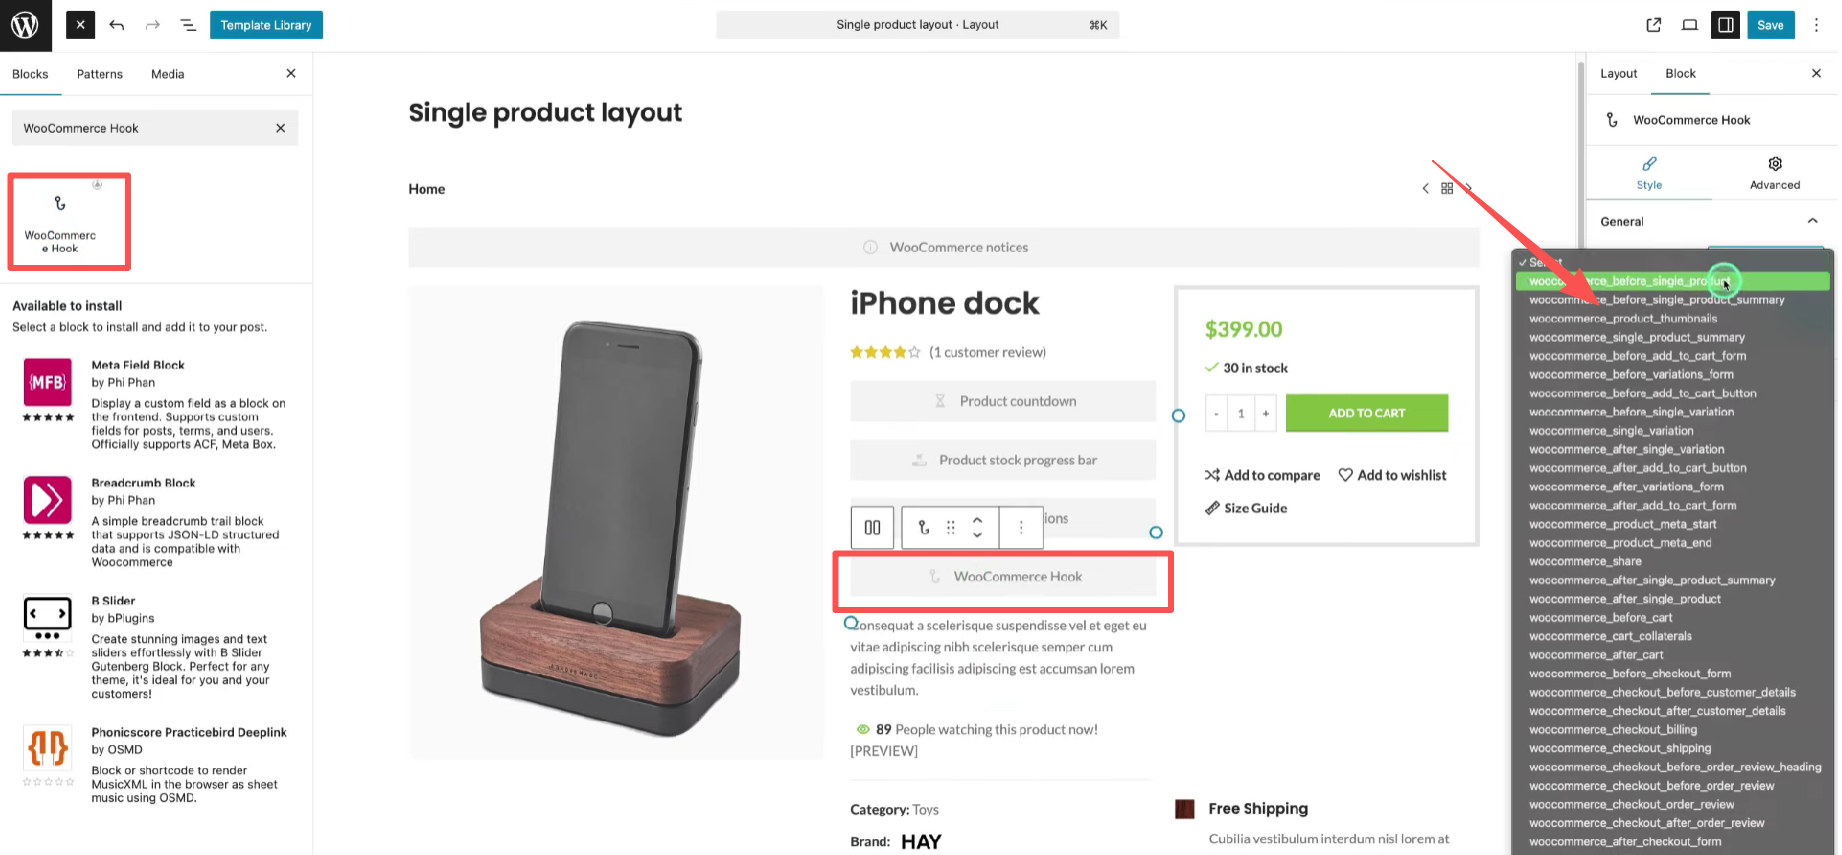Image resolution: width=1842 pixels, height=855 pixels.
Task: Click the grid view icon near the breadcrumbs
Action: click(x=1447, y=188)
